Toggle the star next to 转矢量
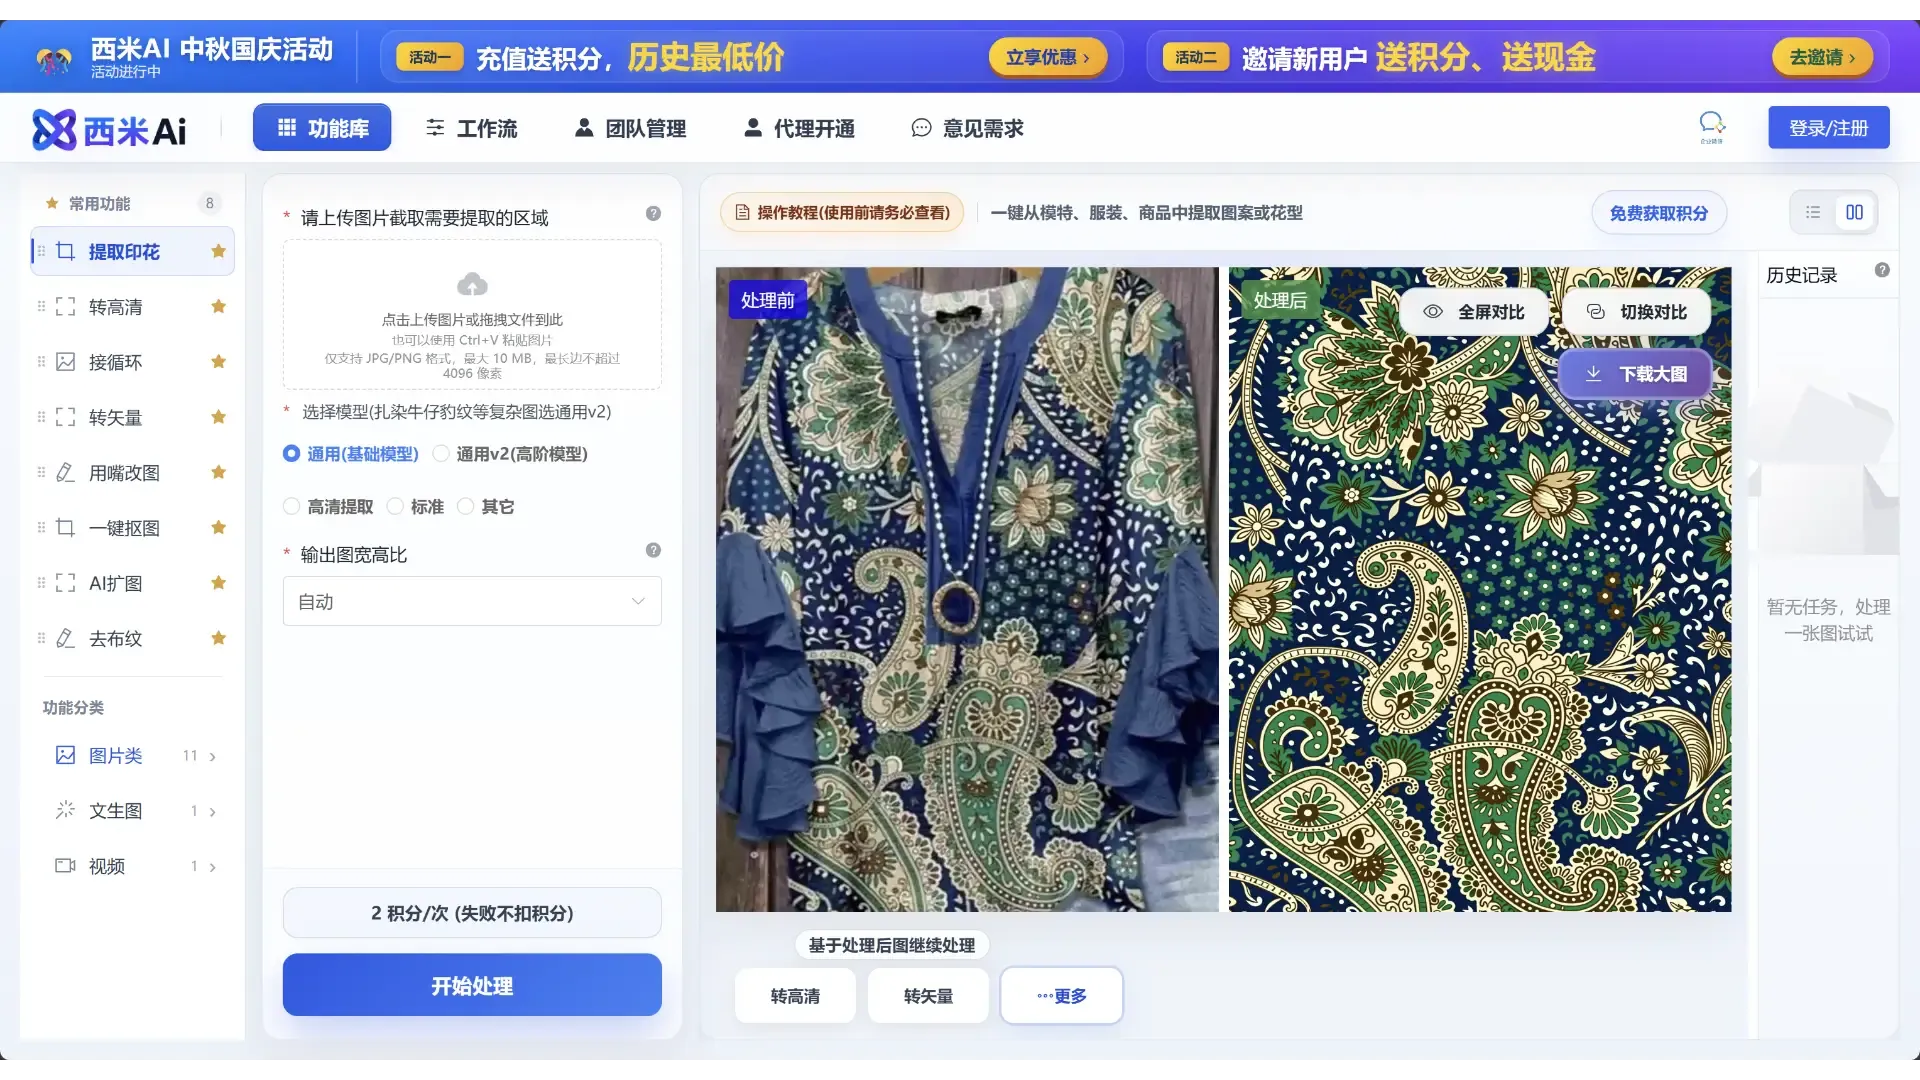 (218, 416)
